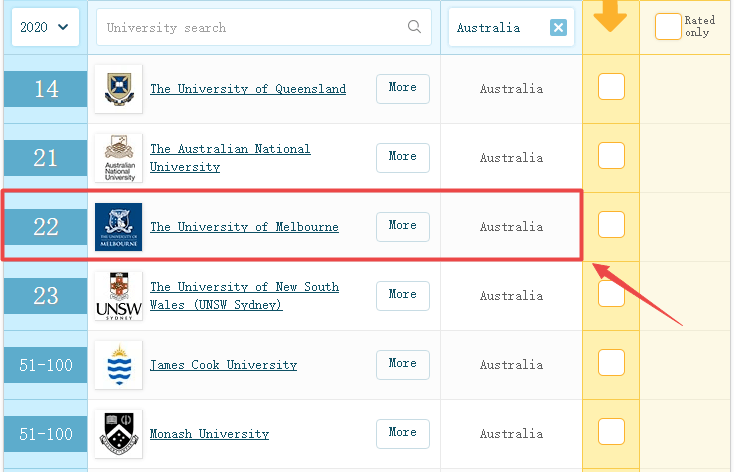
Task: Check compare checkbox for Monash University
Action: click(611, 431)
